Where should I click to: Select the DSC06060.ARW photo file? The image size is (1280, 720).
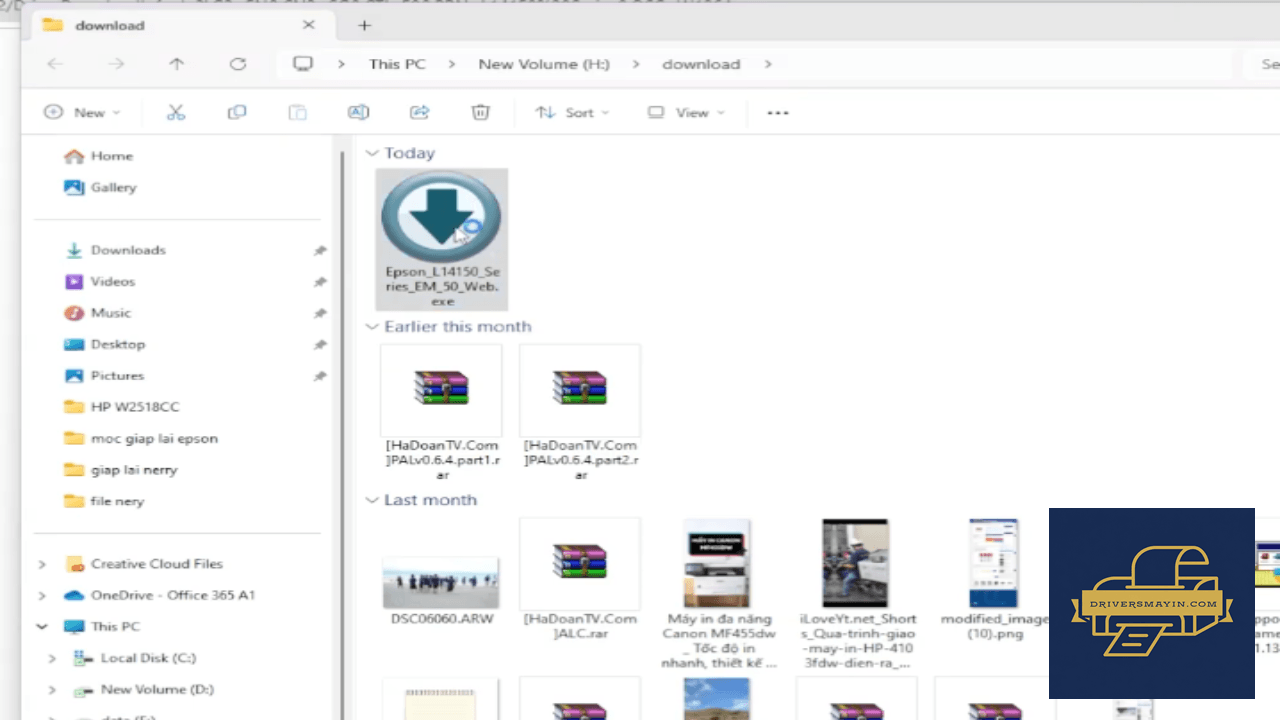(441, 590)
